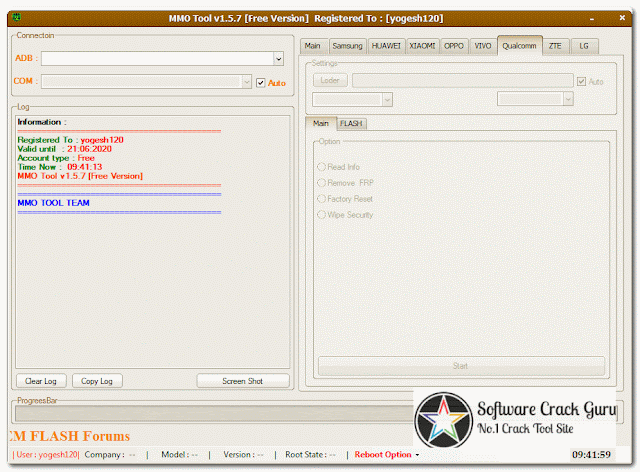Open the Reboot Option dropdown
This screenshot has width=640, height=472.
[387, 455]
